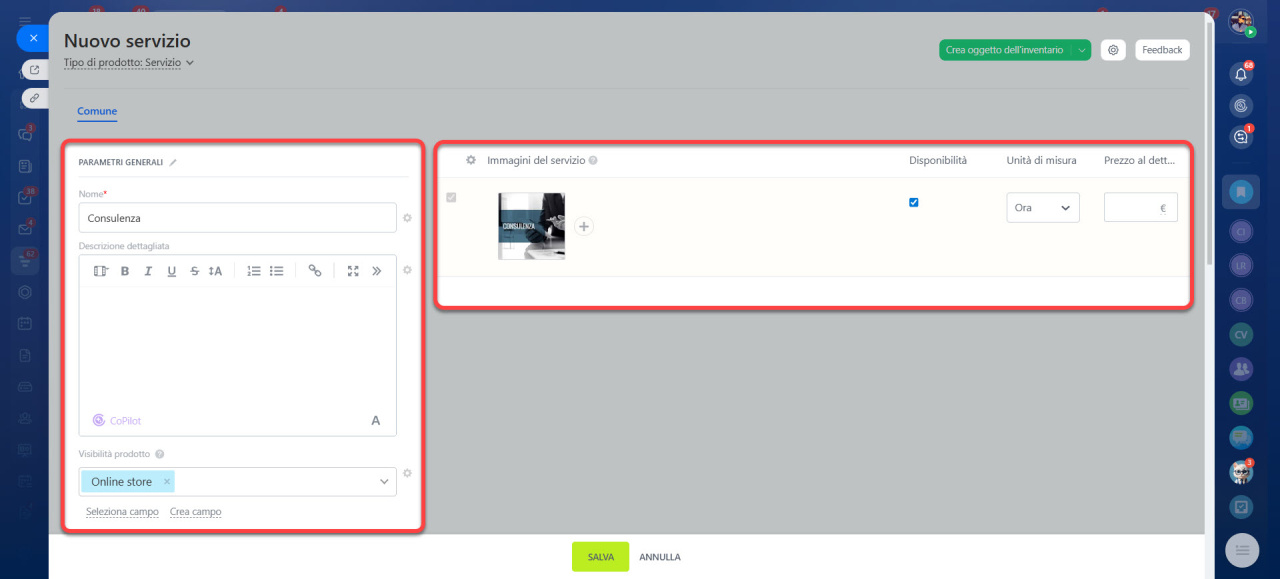The height and width of the screenshot is (579, 1280).
Task: Insert a numbered list in description
Action: point(254,271)
